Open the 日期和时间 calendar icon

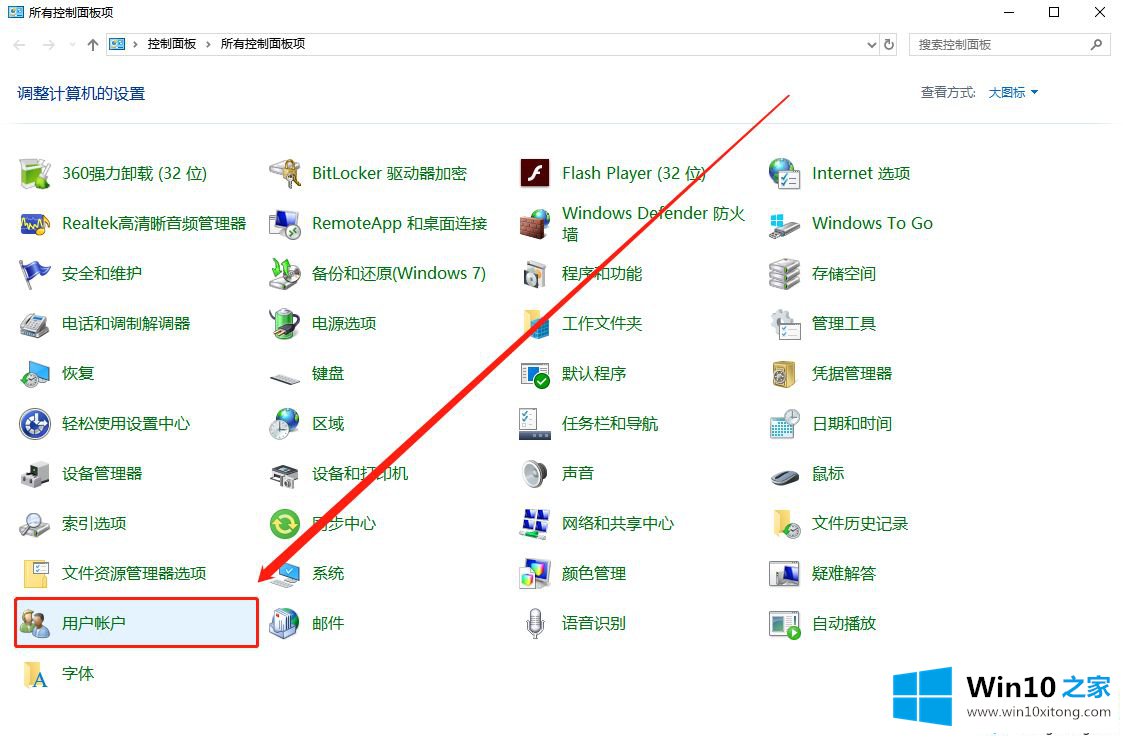784,424
